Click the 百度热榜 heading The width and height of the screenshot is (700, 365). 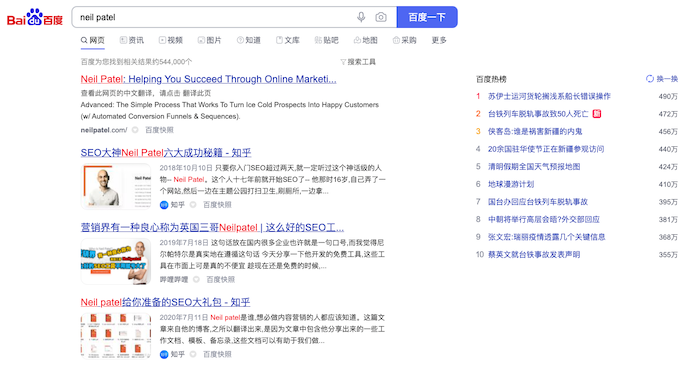(x=491, y=79)
